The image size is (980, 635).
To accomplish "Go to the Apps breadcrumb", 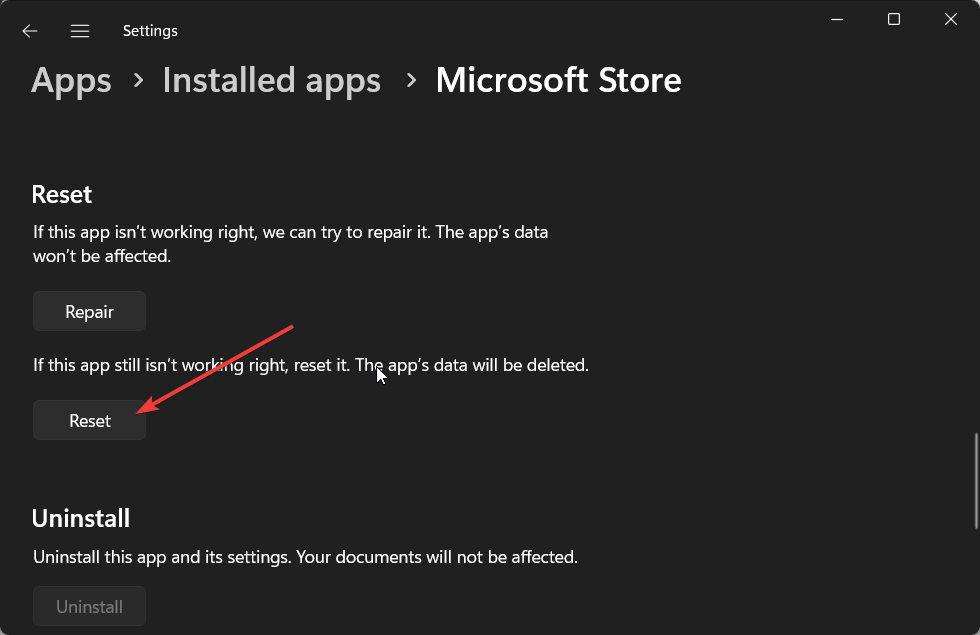I will pos(71,80).
